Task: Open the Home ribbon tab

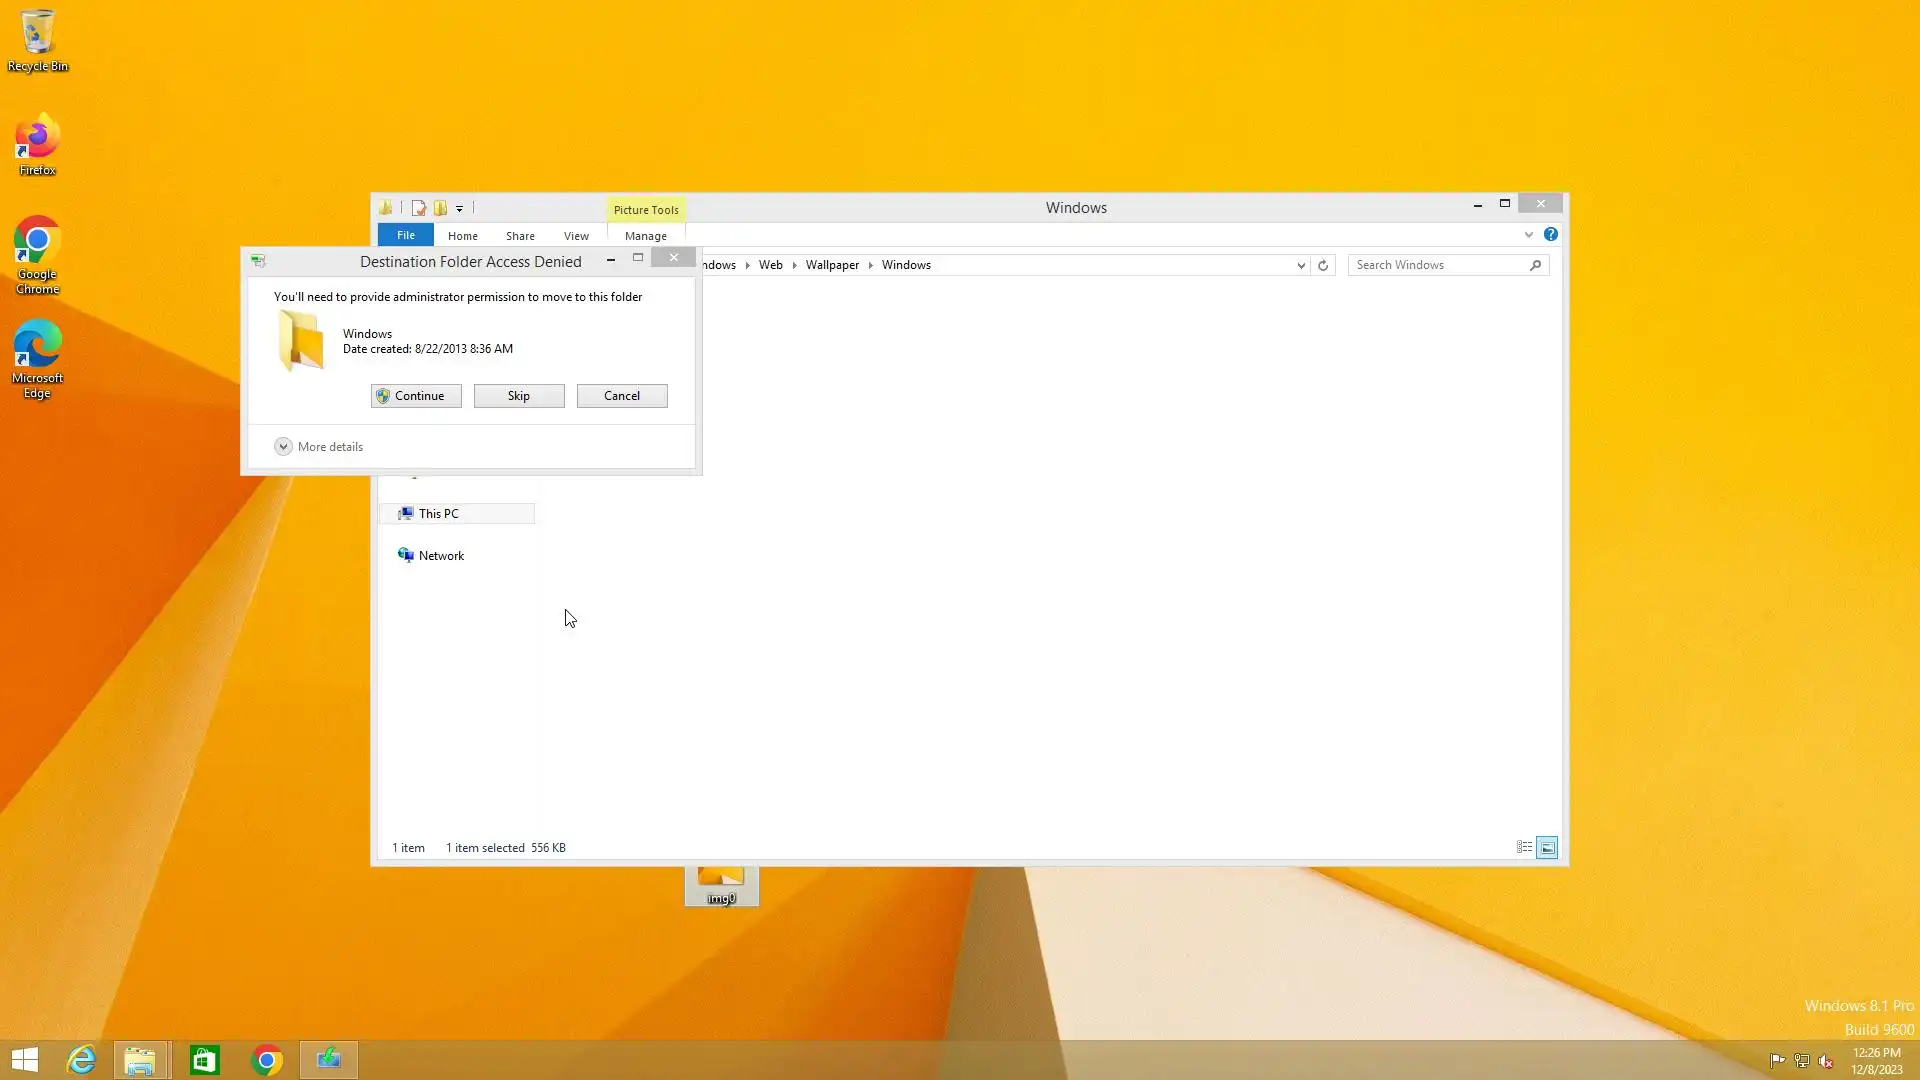Action: point(462,236)
